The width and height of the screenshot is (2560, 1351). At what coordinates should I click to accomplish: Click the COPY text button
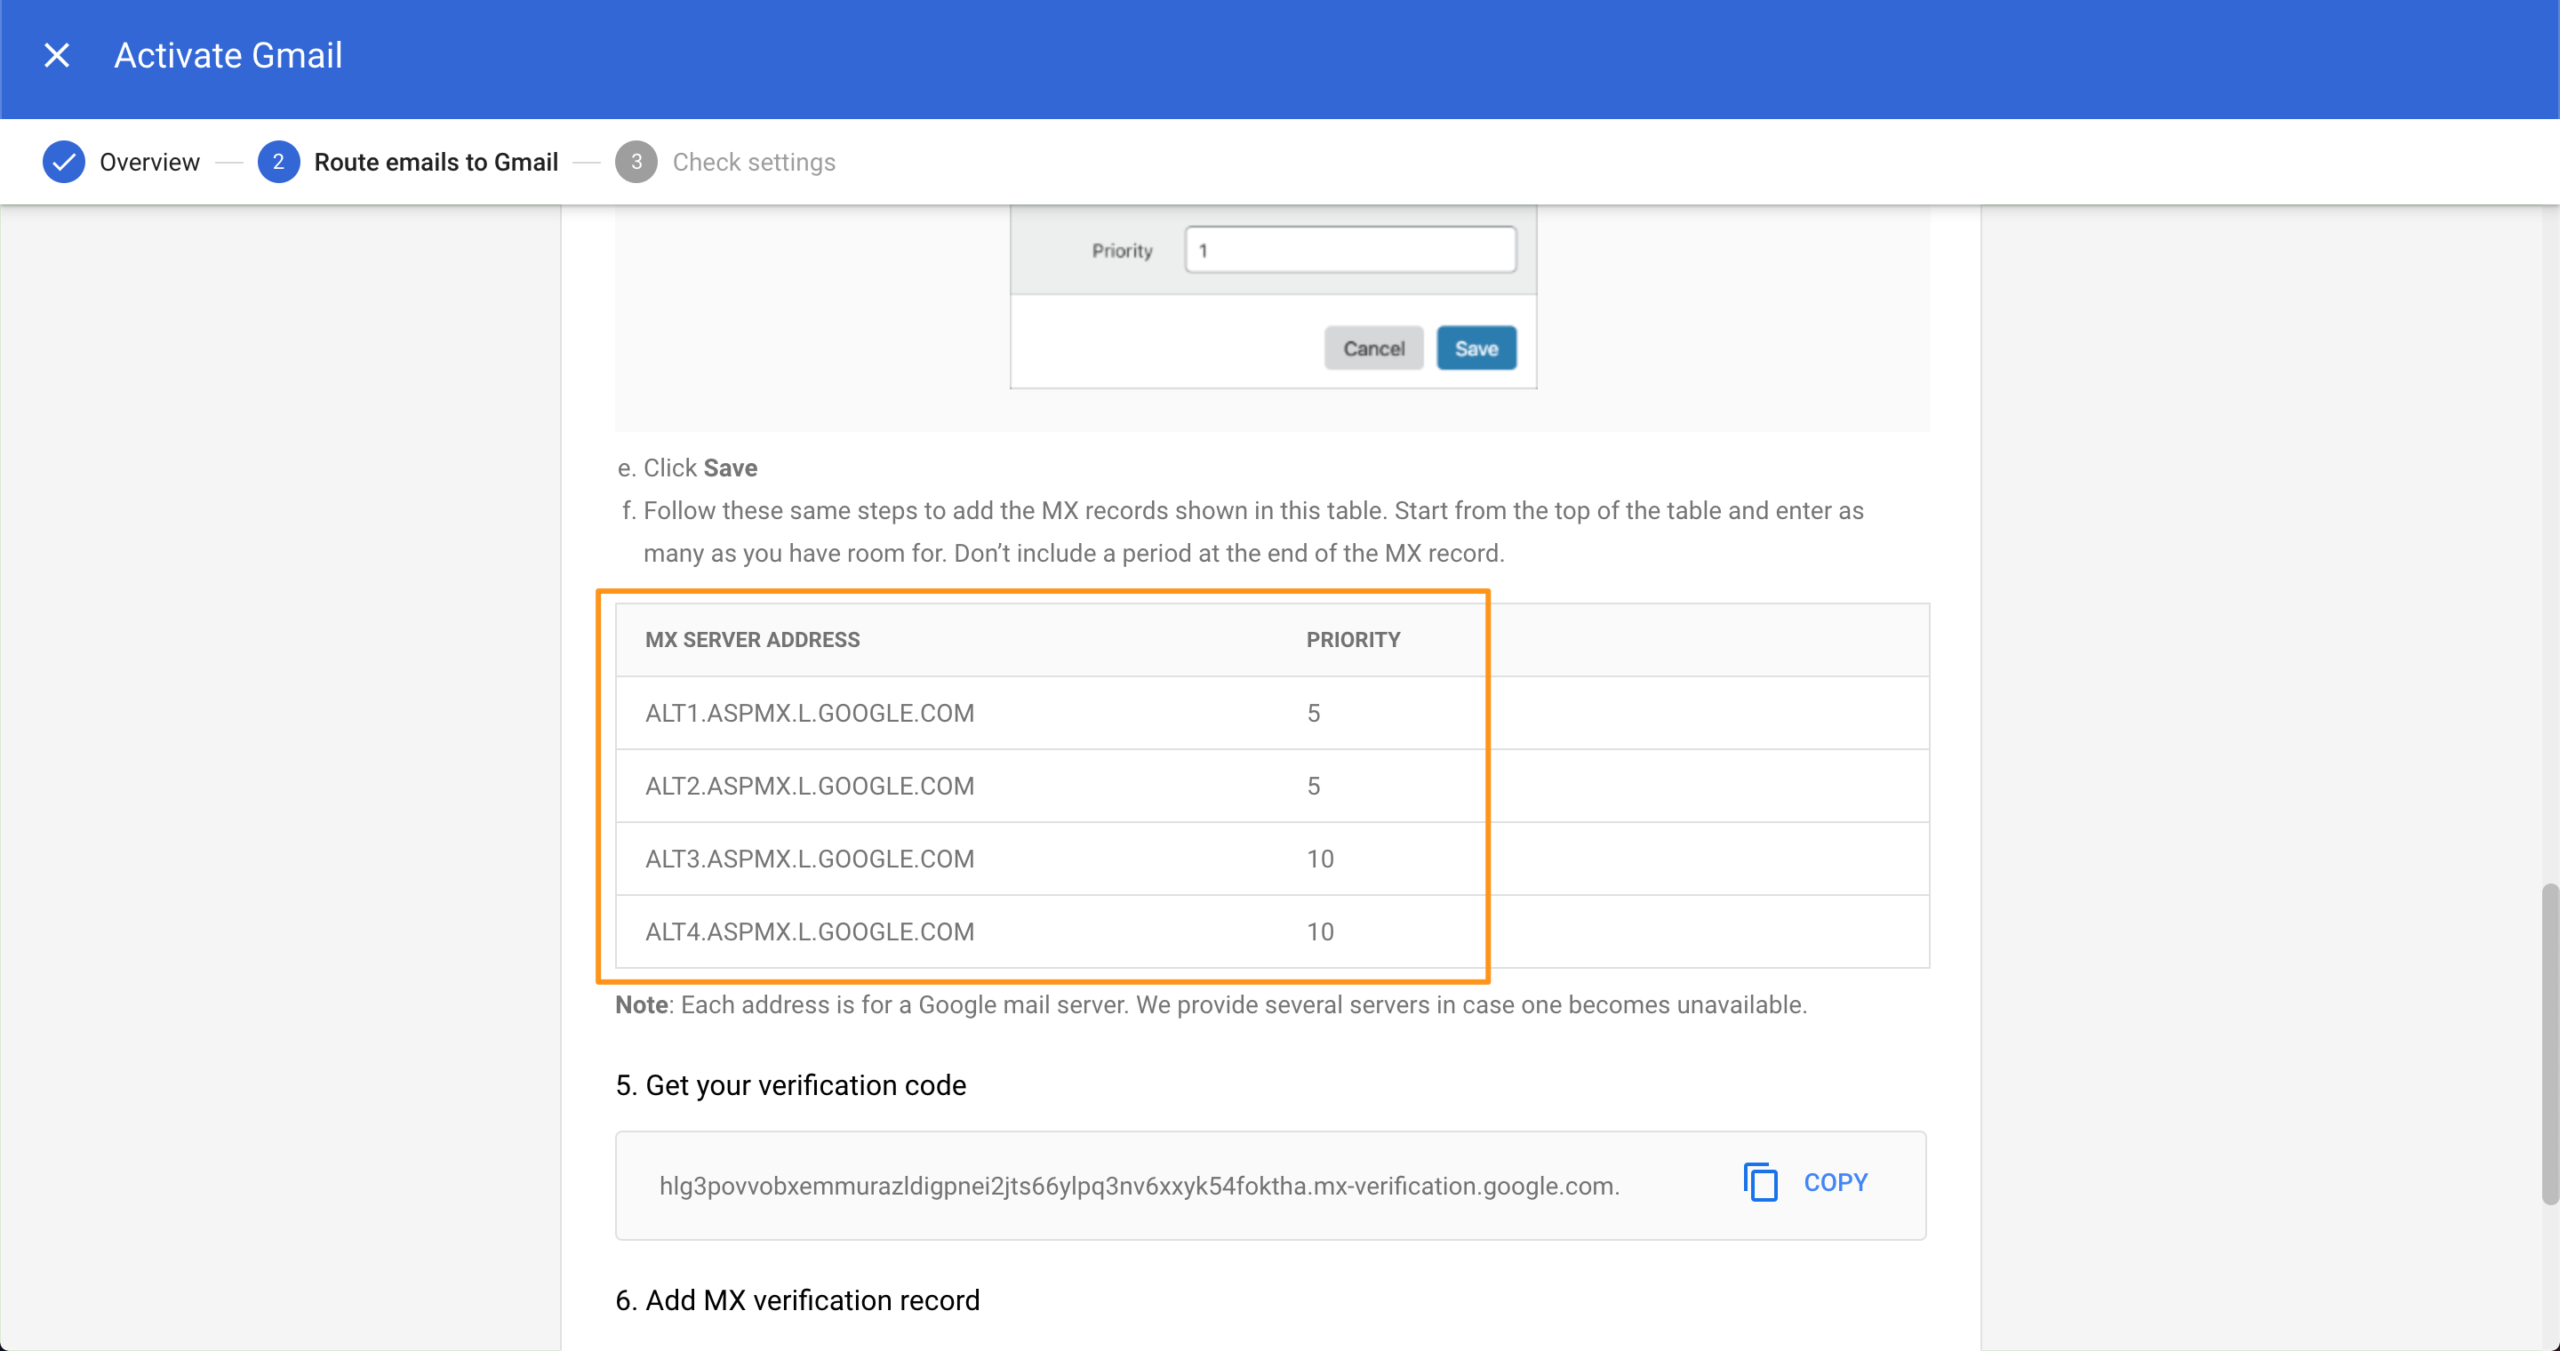[1835, 1182]
